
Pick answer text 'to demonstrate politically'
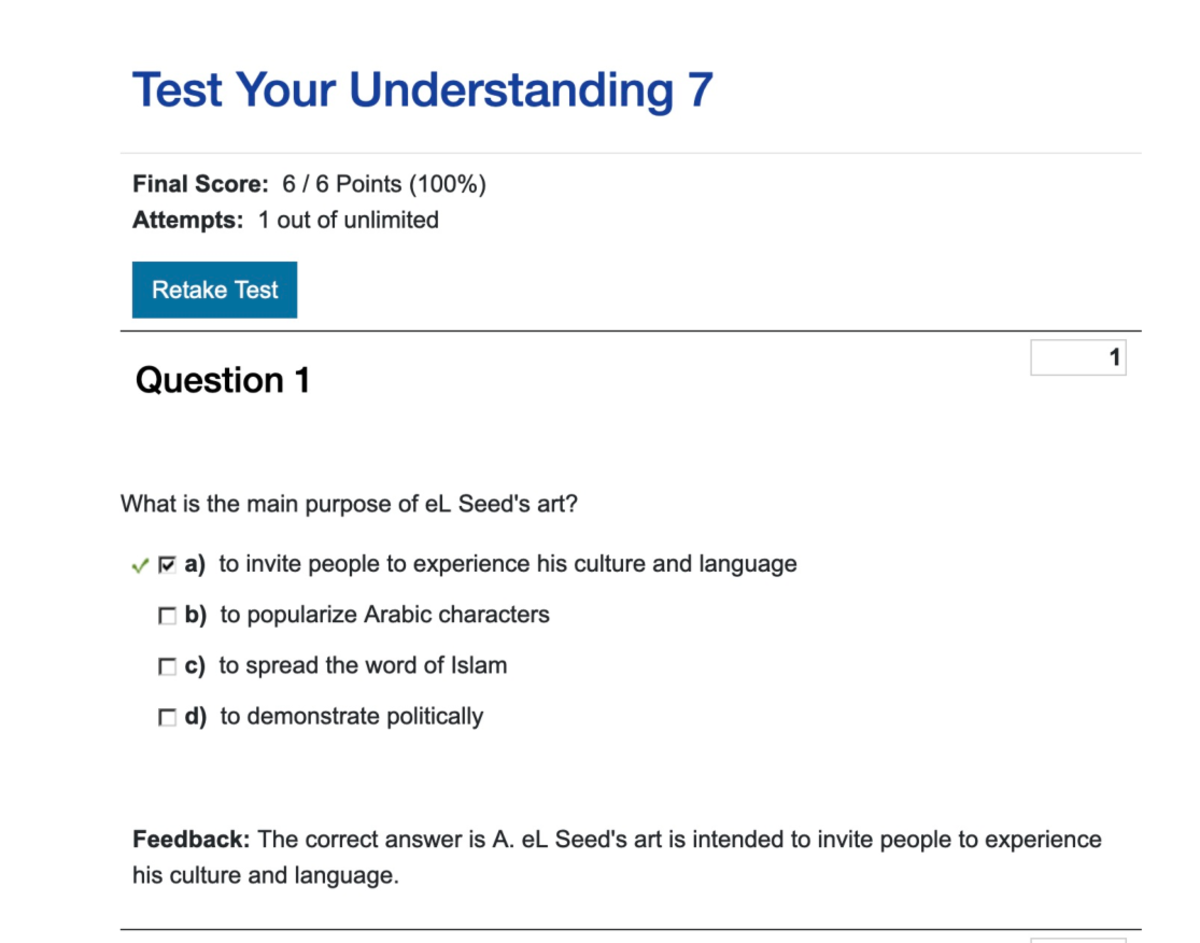(x=351, y=716)
